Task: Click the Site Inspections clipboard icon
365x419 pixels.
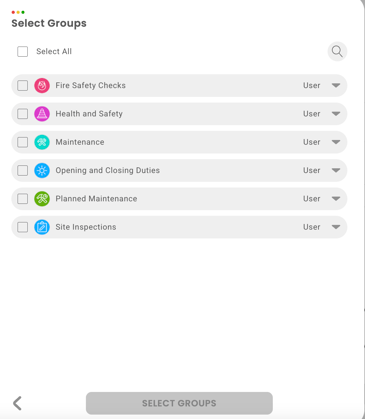Action: pyautogui.click(x=42, y=227)
